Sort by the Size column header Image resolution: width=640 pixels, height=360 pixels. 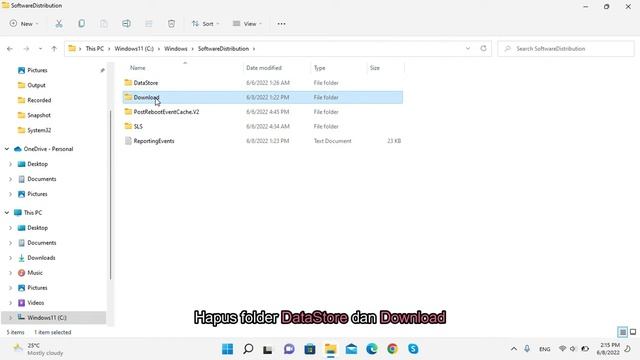coord(375,68)
